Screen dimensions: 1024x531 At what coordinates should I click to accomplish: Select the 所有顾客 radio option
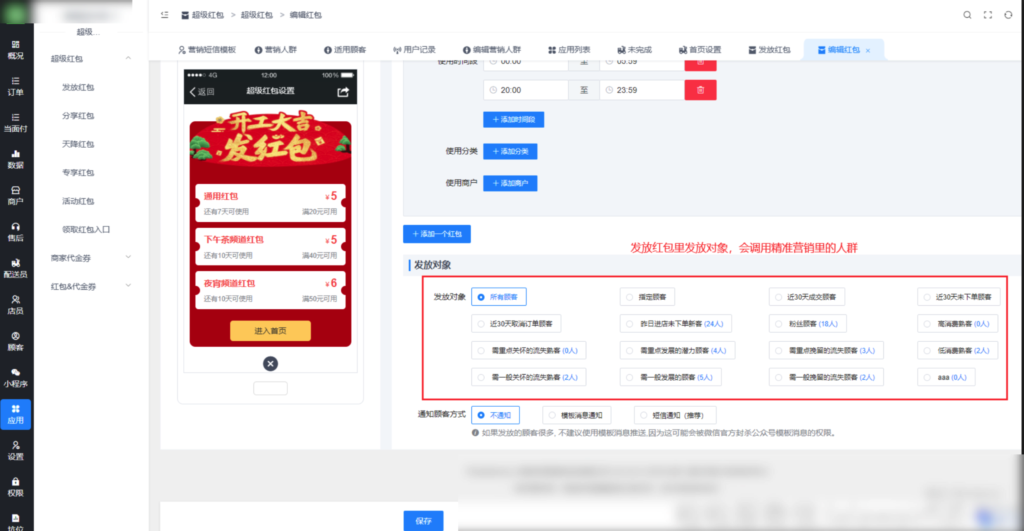coord(499,297)
